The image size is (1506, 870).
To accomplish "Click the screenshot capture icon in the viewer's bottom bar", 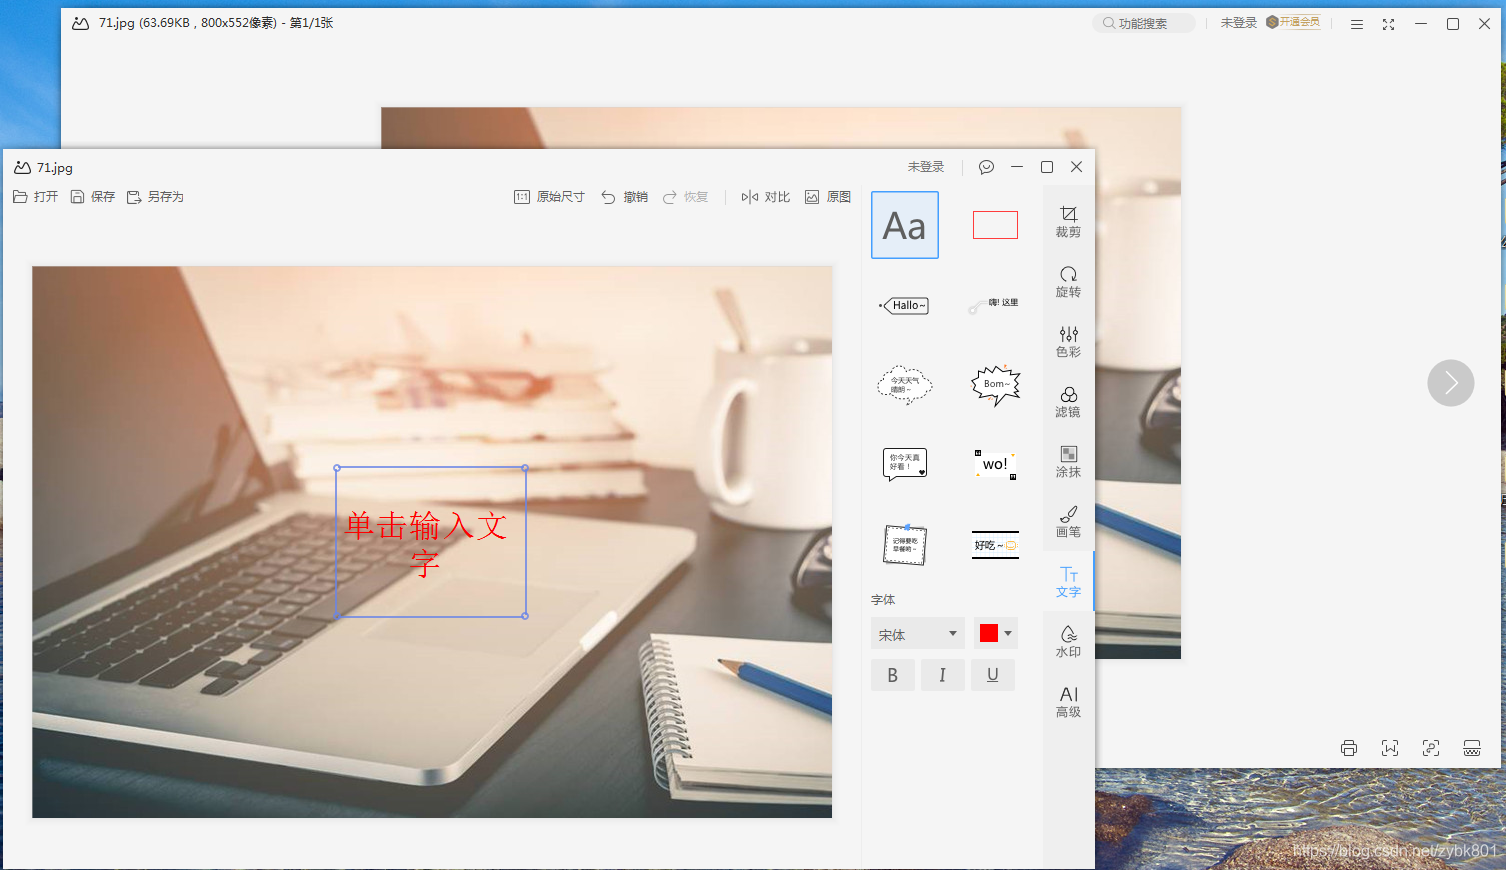I will coord(1431,748).
